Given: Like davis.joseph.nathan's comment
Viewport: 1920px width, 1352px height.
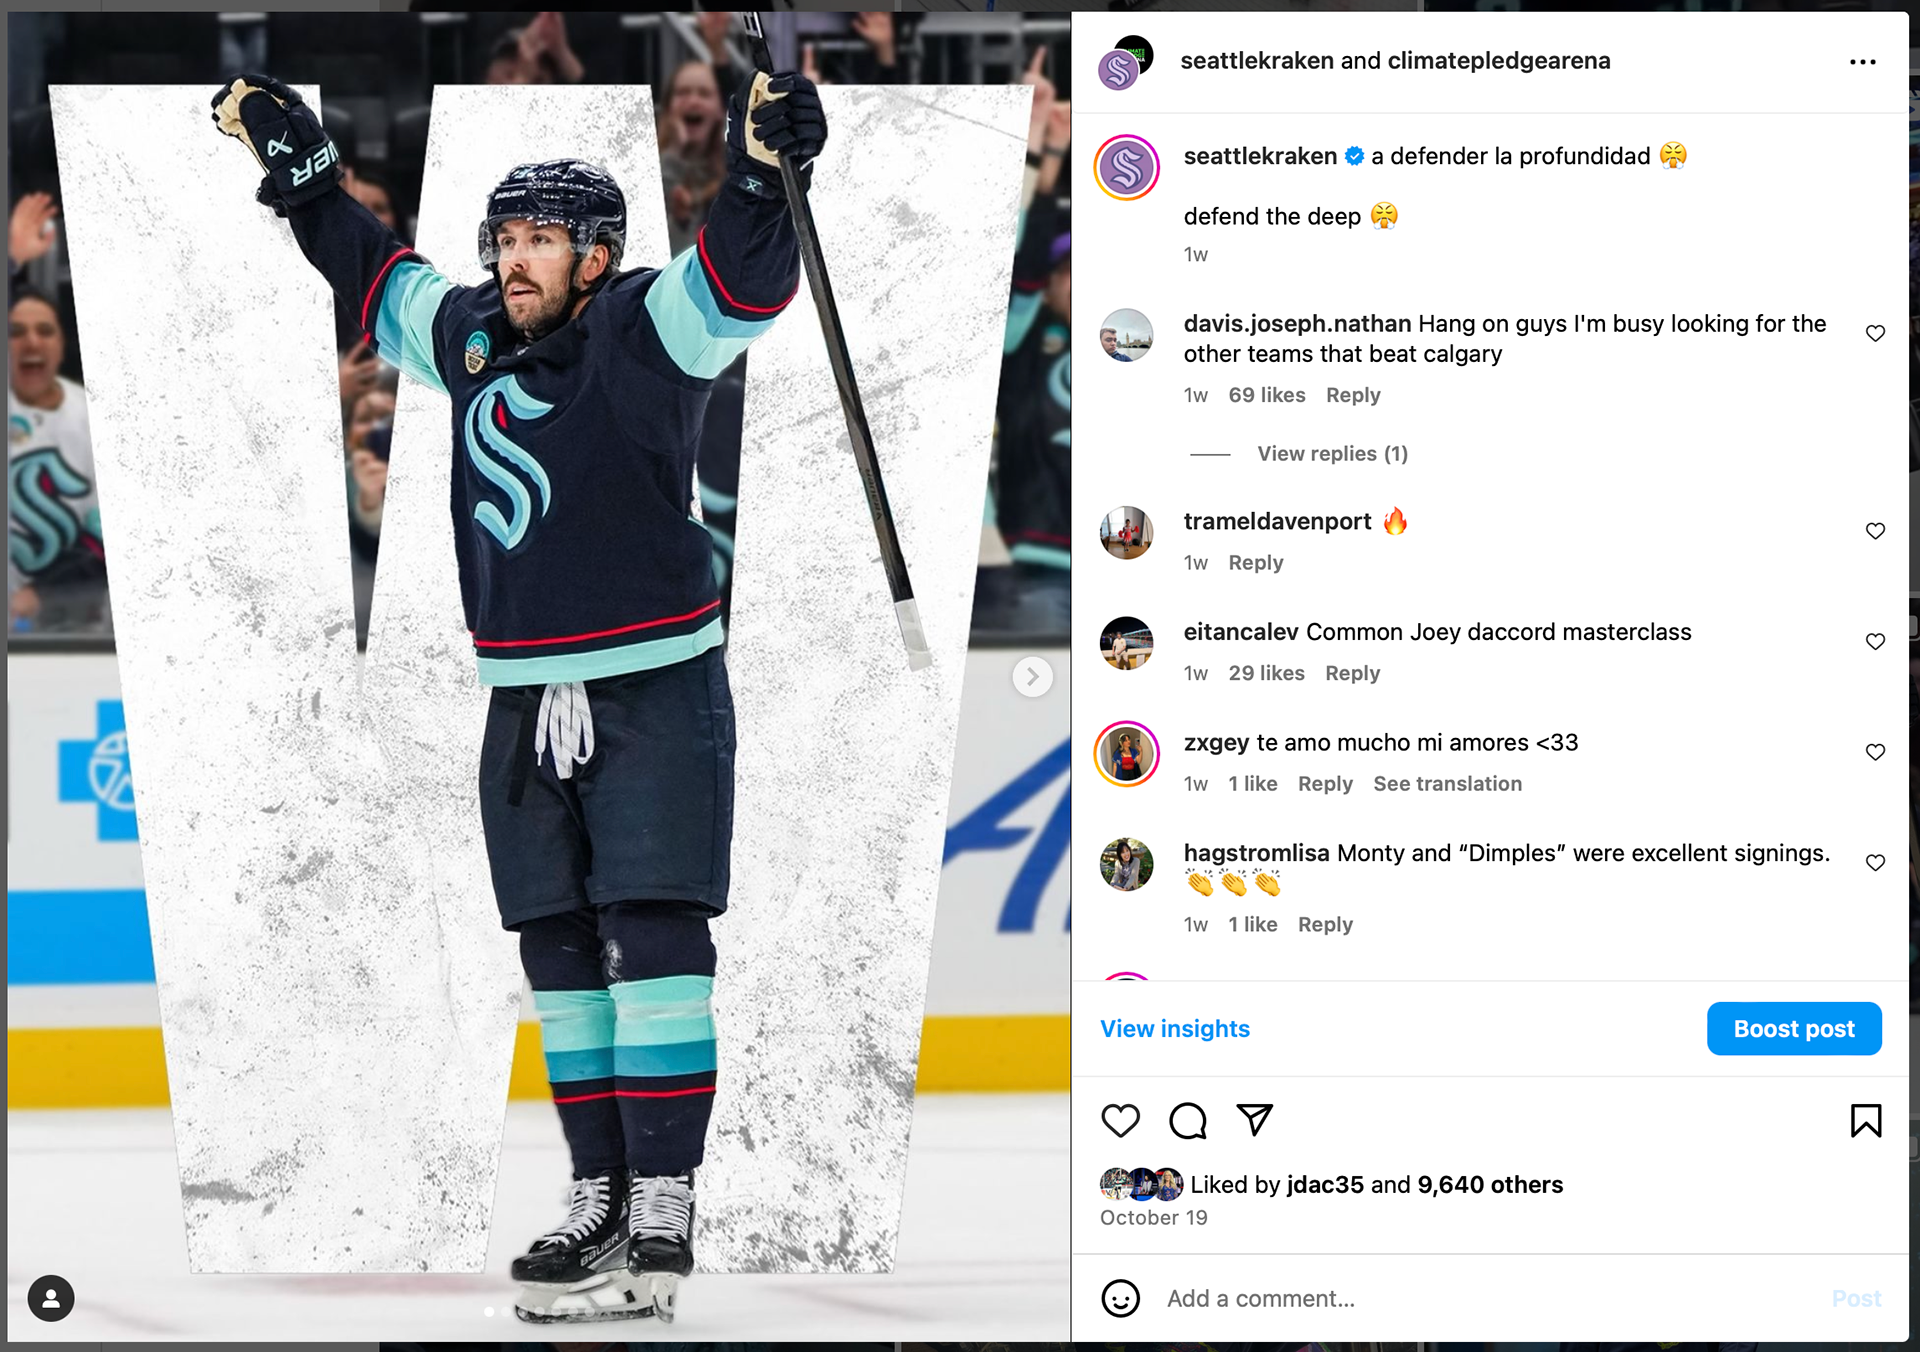Looking at the screenshot, I should point(1875,333).
